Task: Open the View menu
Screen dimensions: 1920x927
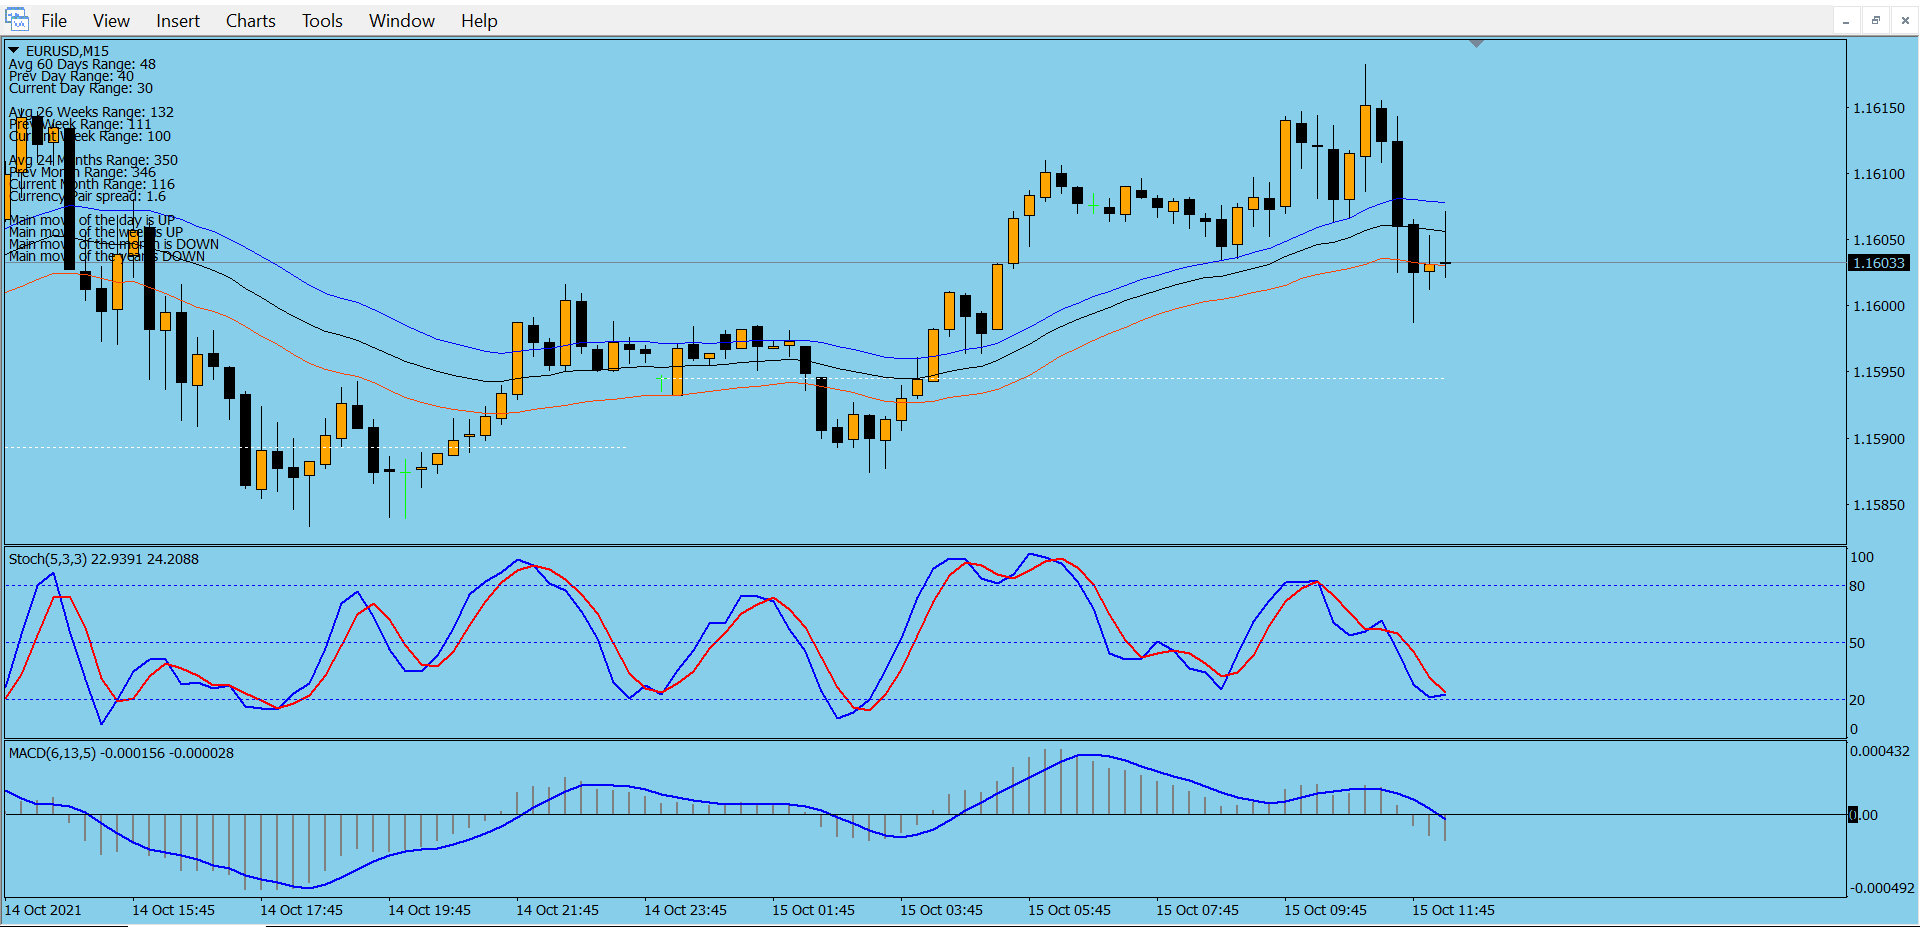Action: (111, 21)
